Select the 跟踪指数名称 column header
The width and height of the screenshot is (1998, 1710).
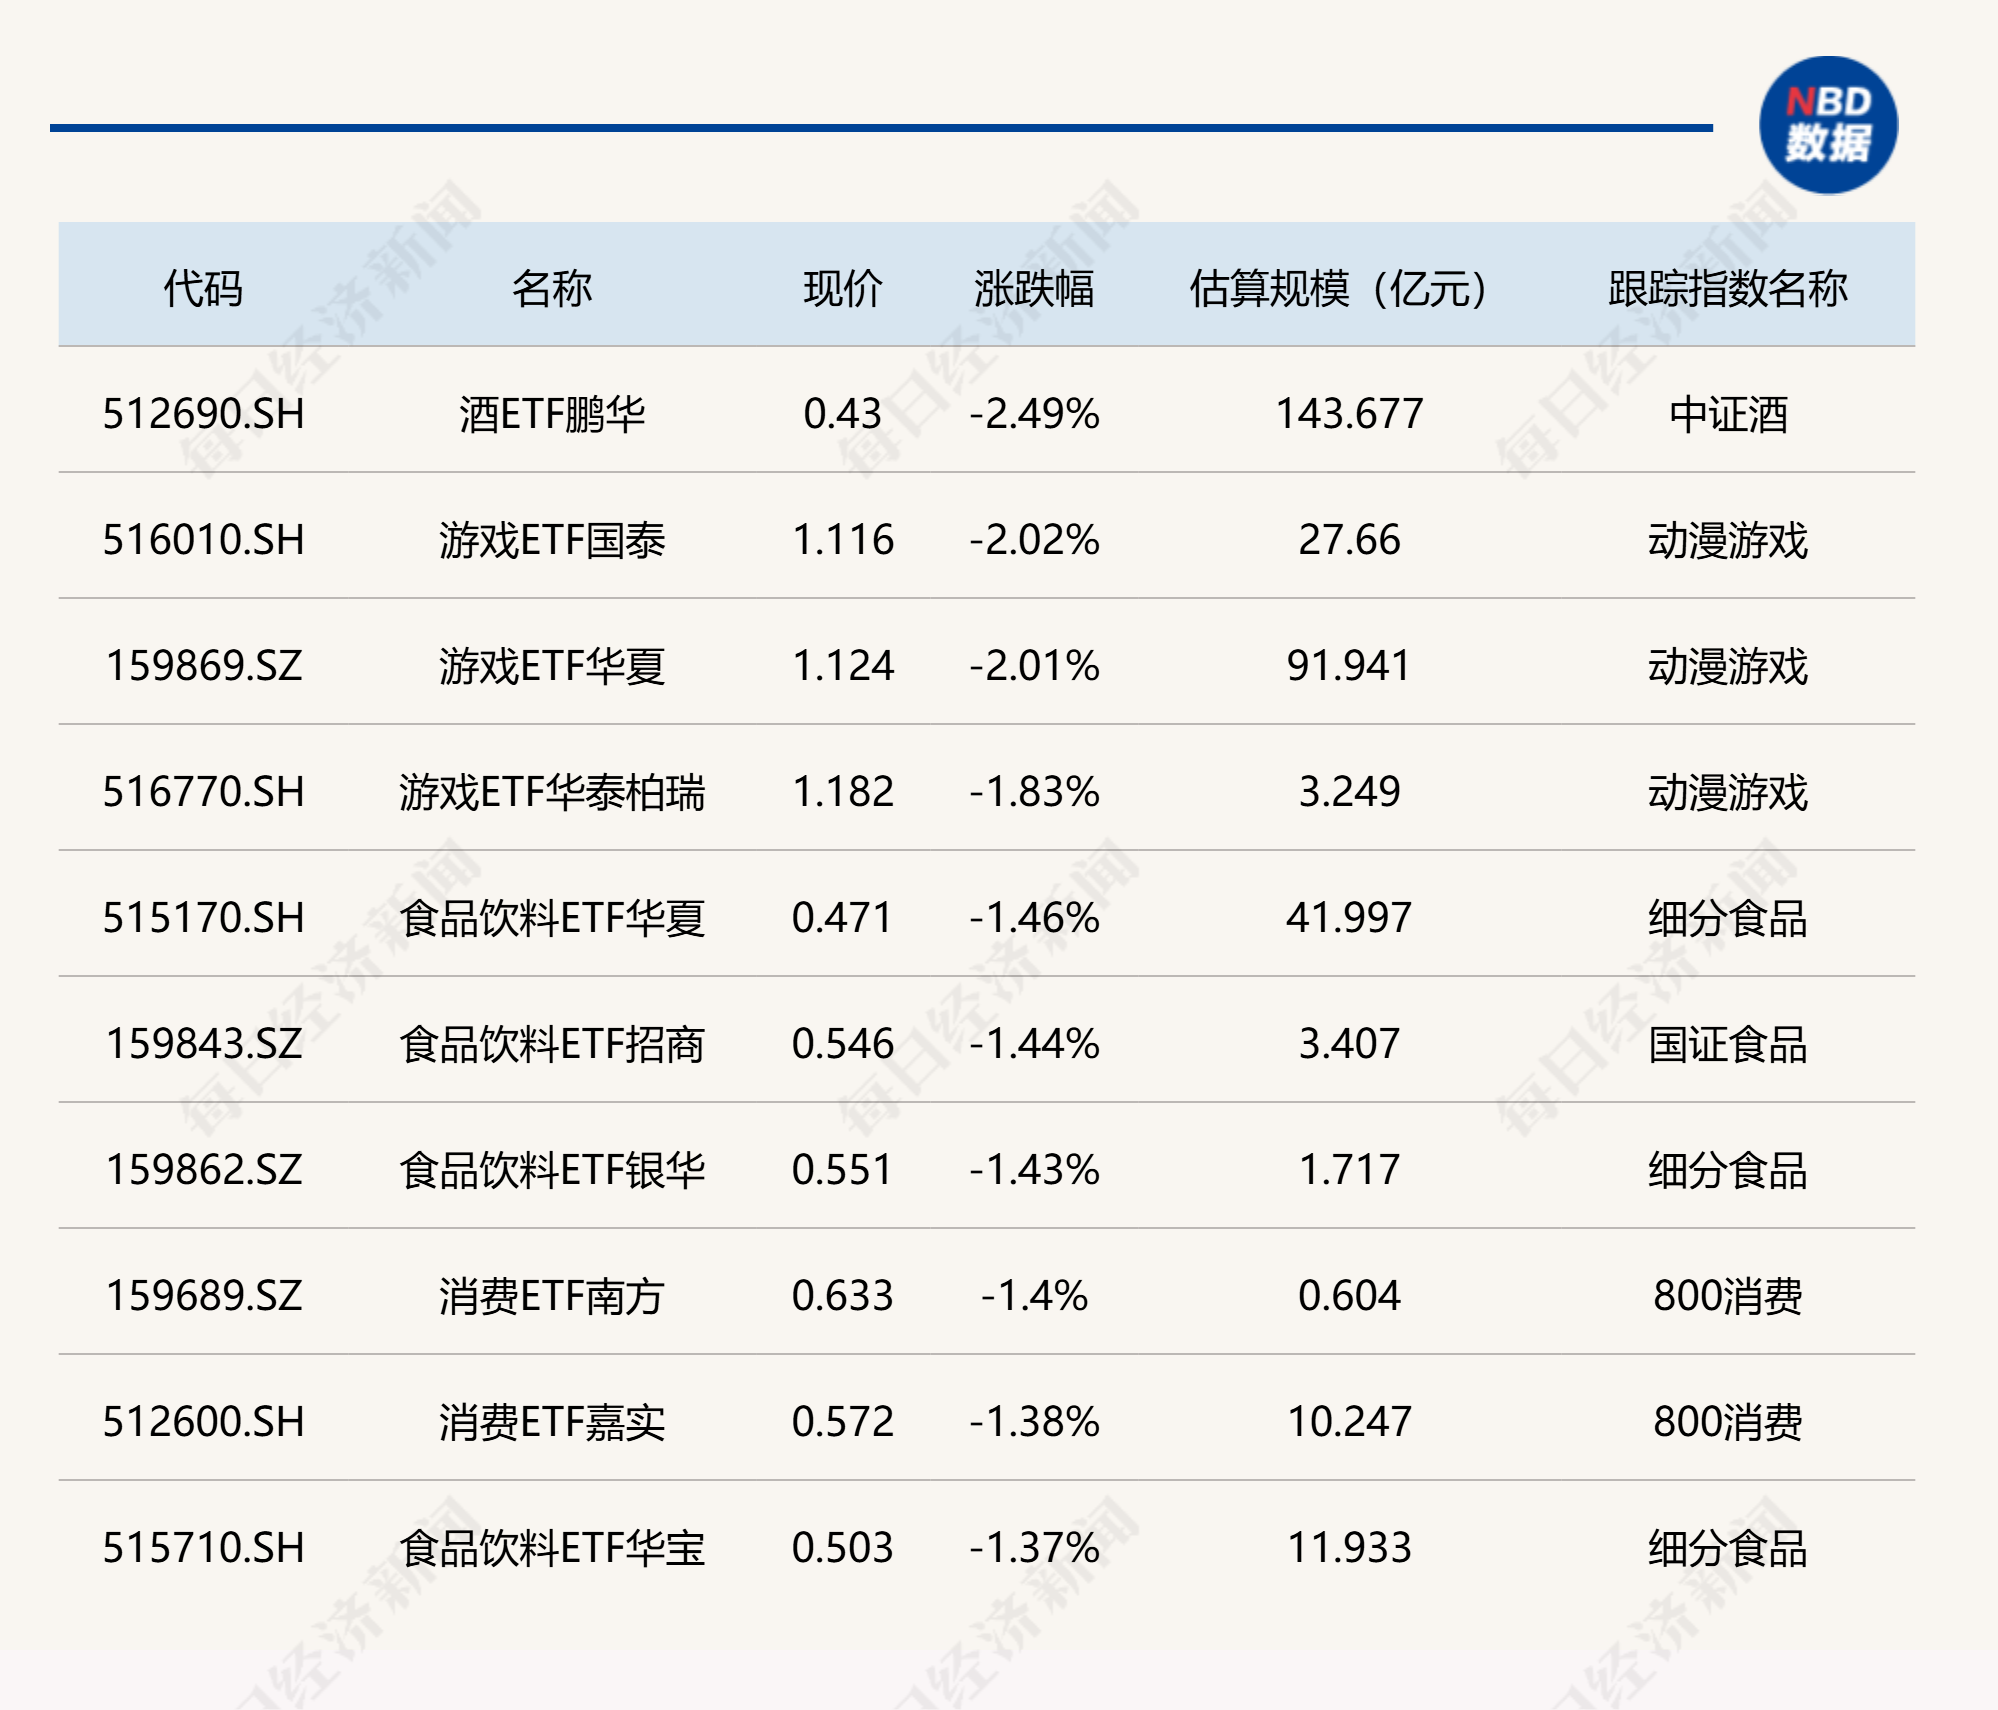1728,288
